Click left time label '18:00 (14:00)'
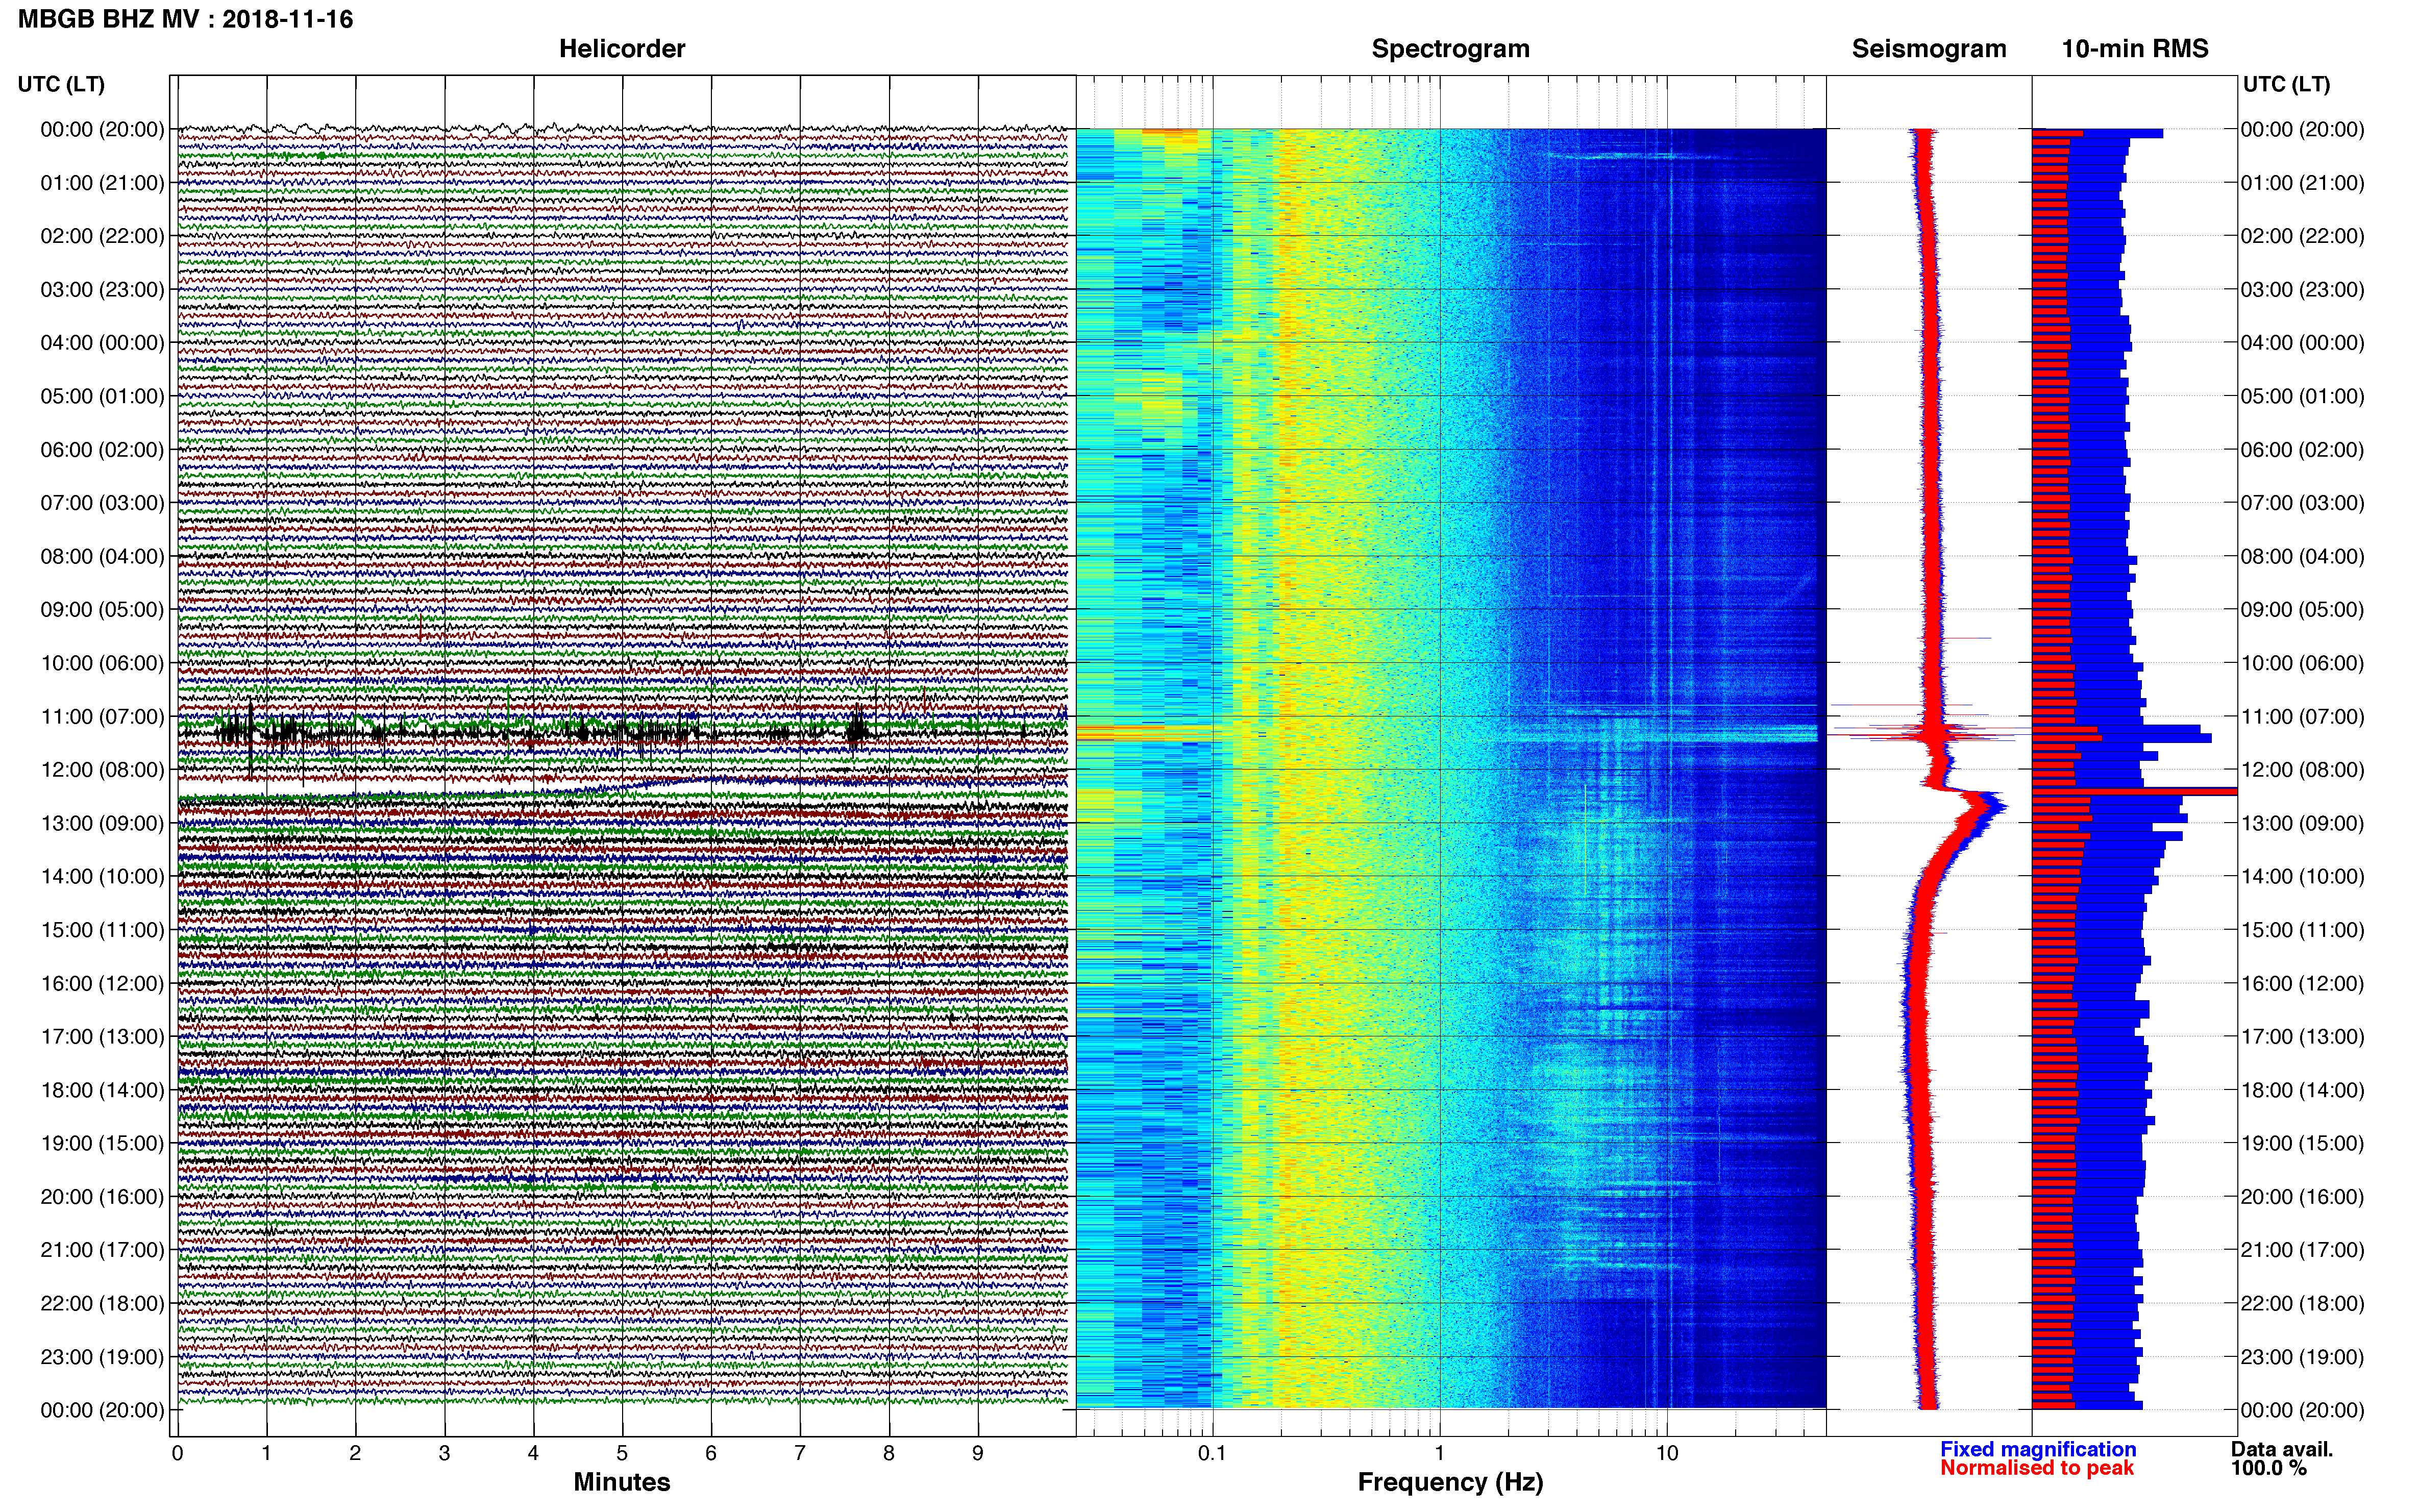The image size is (2419, 1512). (x=102, y=1090)
